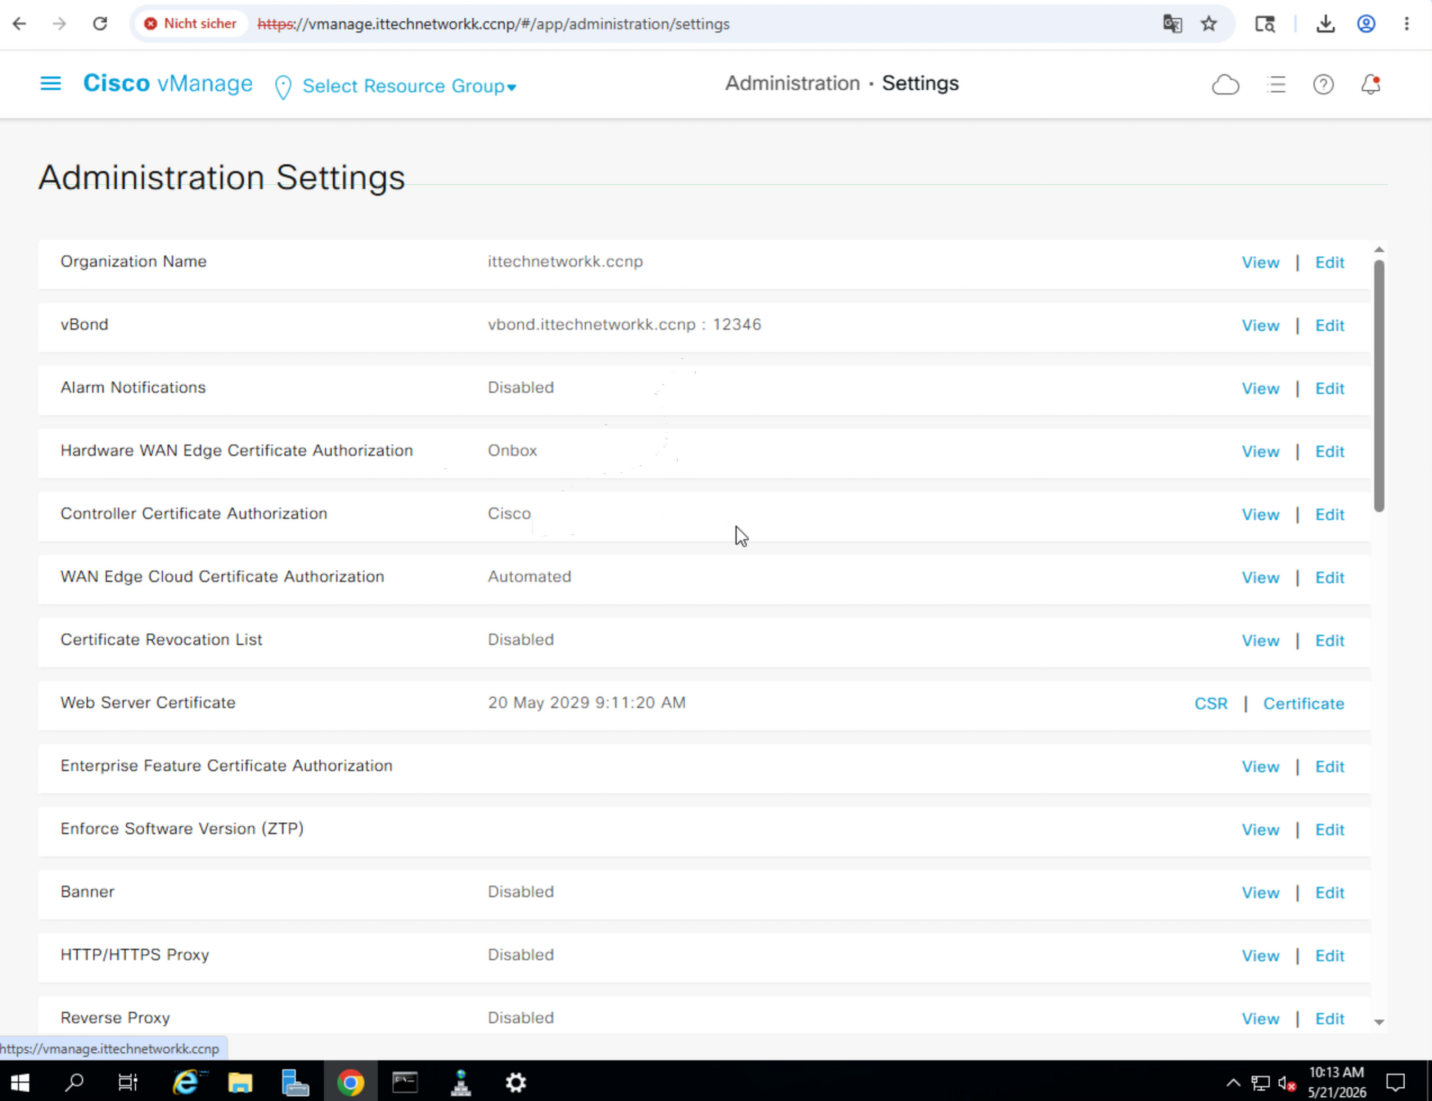View Hardware WAN Edge Certificate Authorization

click(1260, 452)
